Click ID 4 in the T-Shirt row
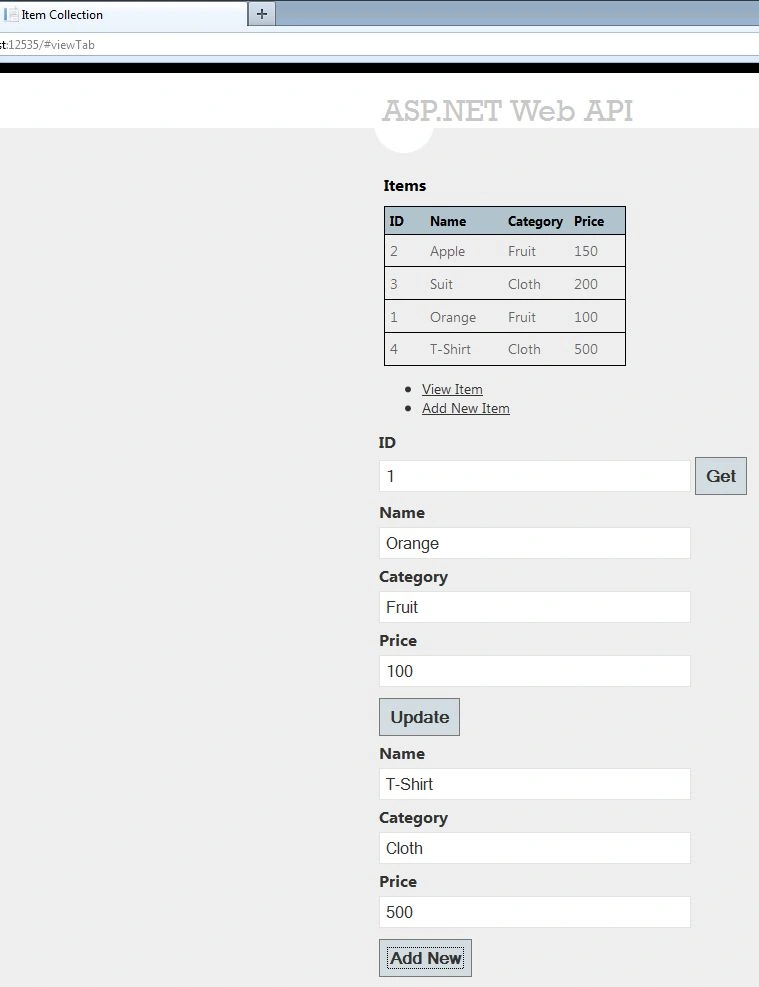Image resolution: width=759 pixels, height=987 pixels. (x=394, y=349)
